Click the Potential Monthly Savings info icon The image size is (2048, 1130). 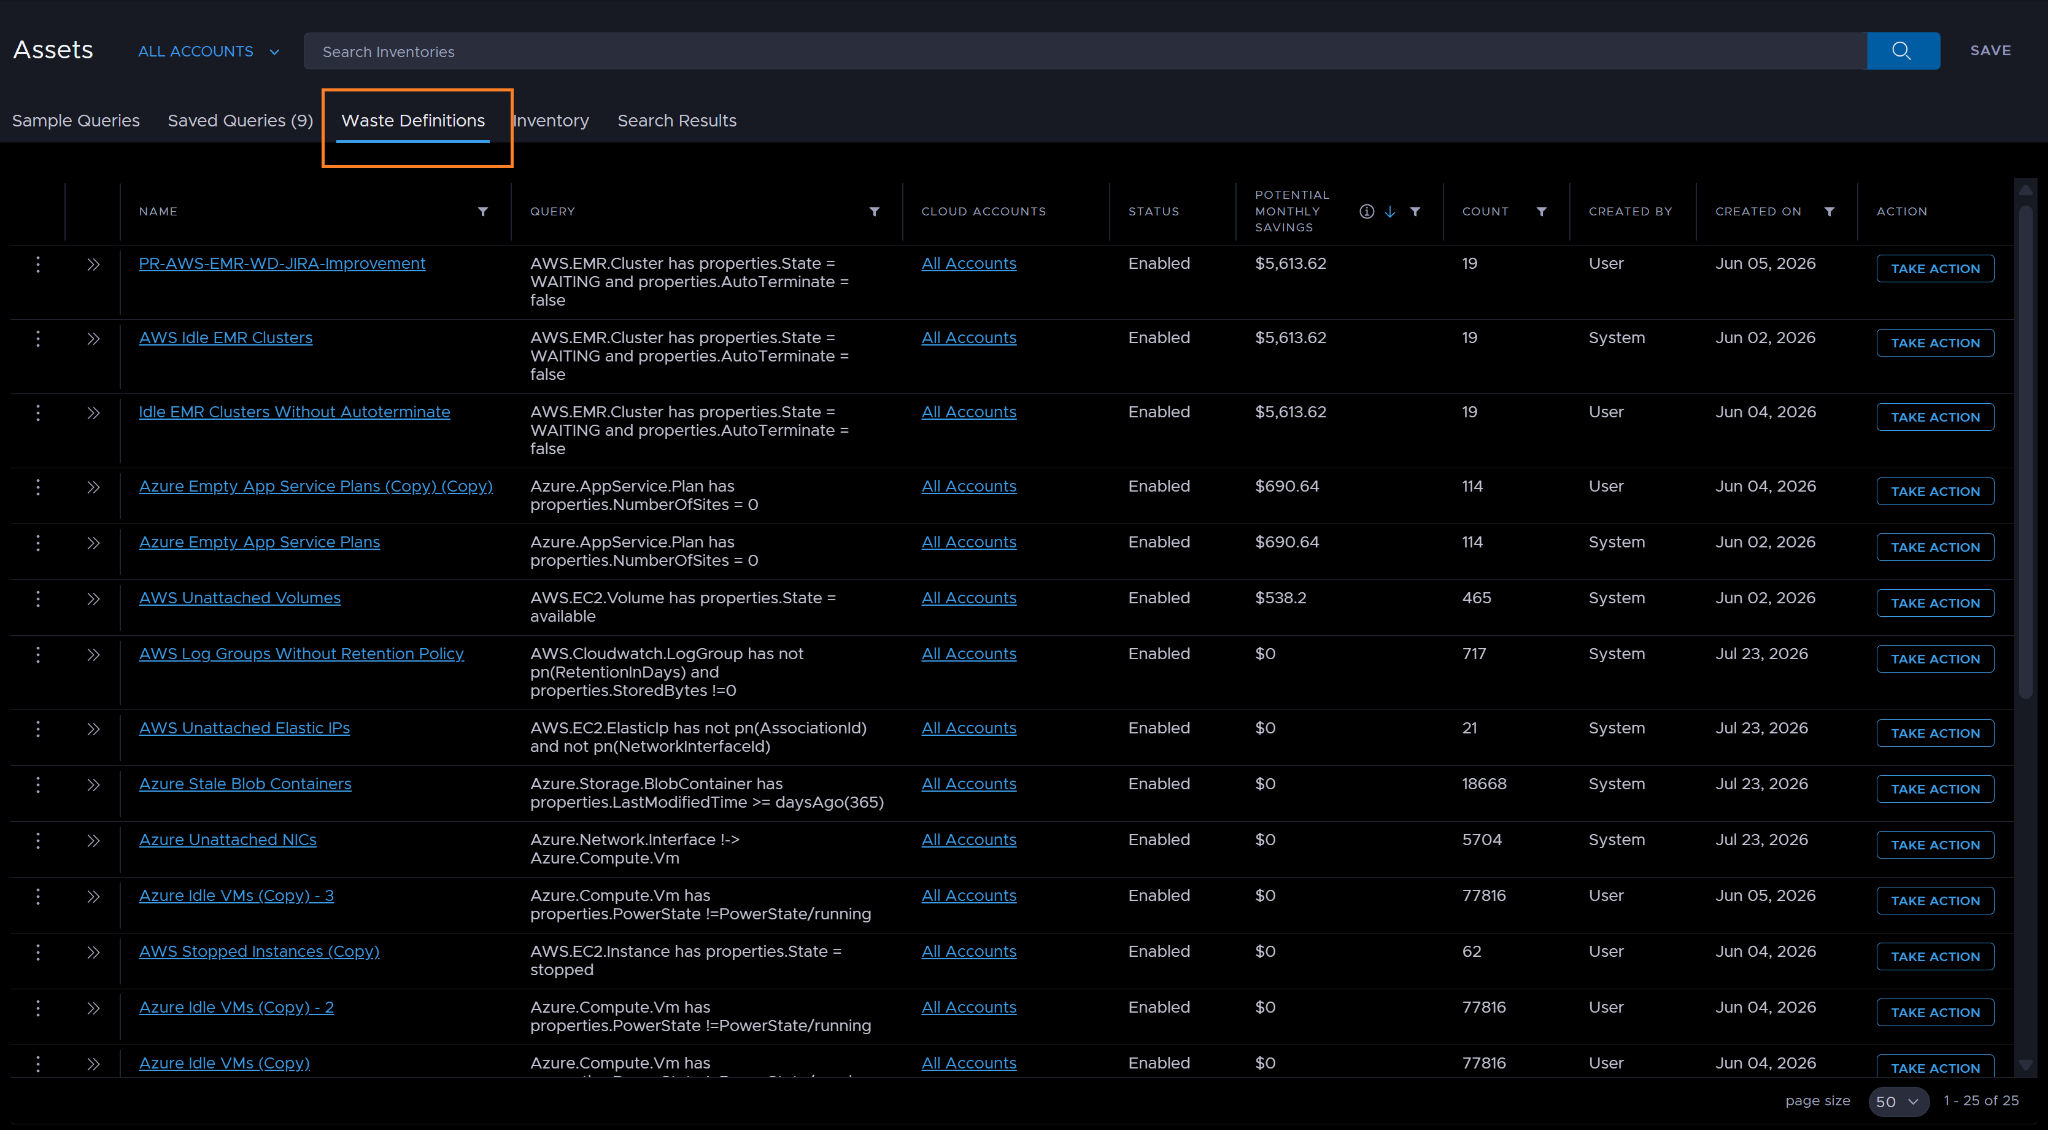pos(1367,212)
